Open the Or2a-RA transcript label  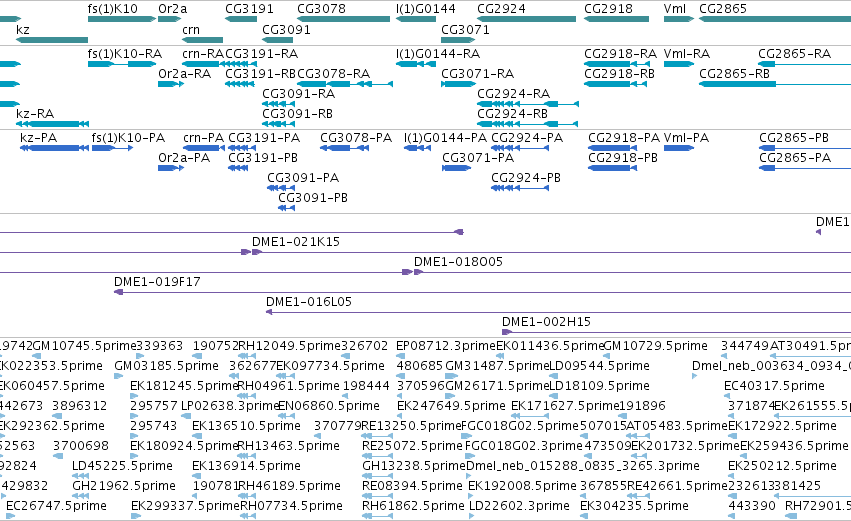pyautogui.click(x=184, y=73)
